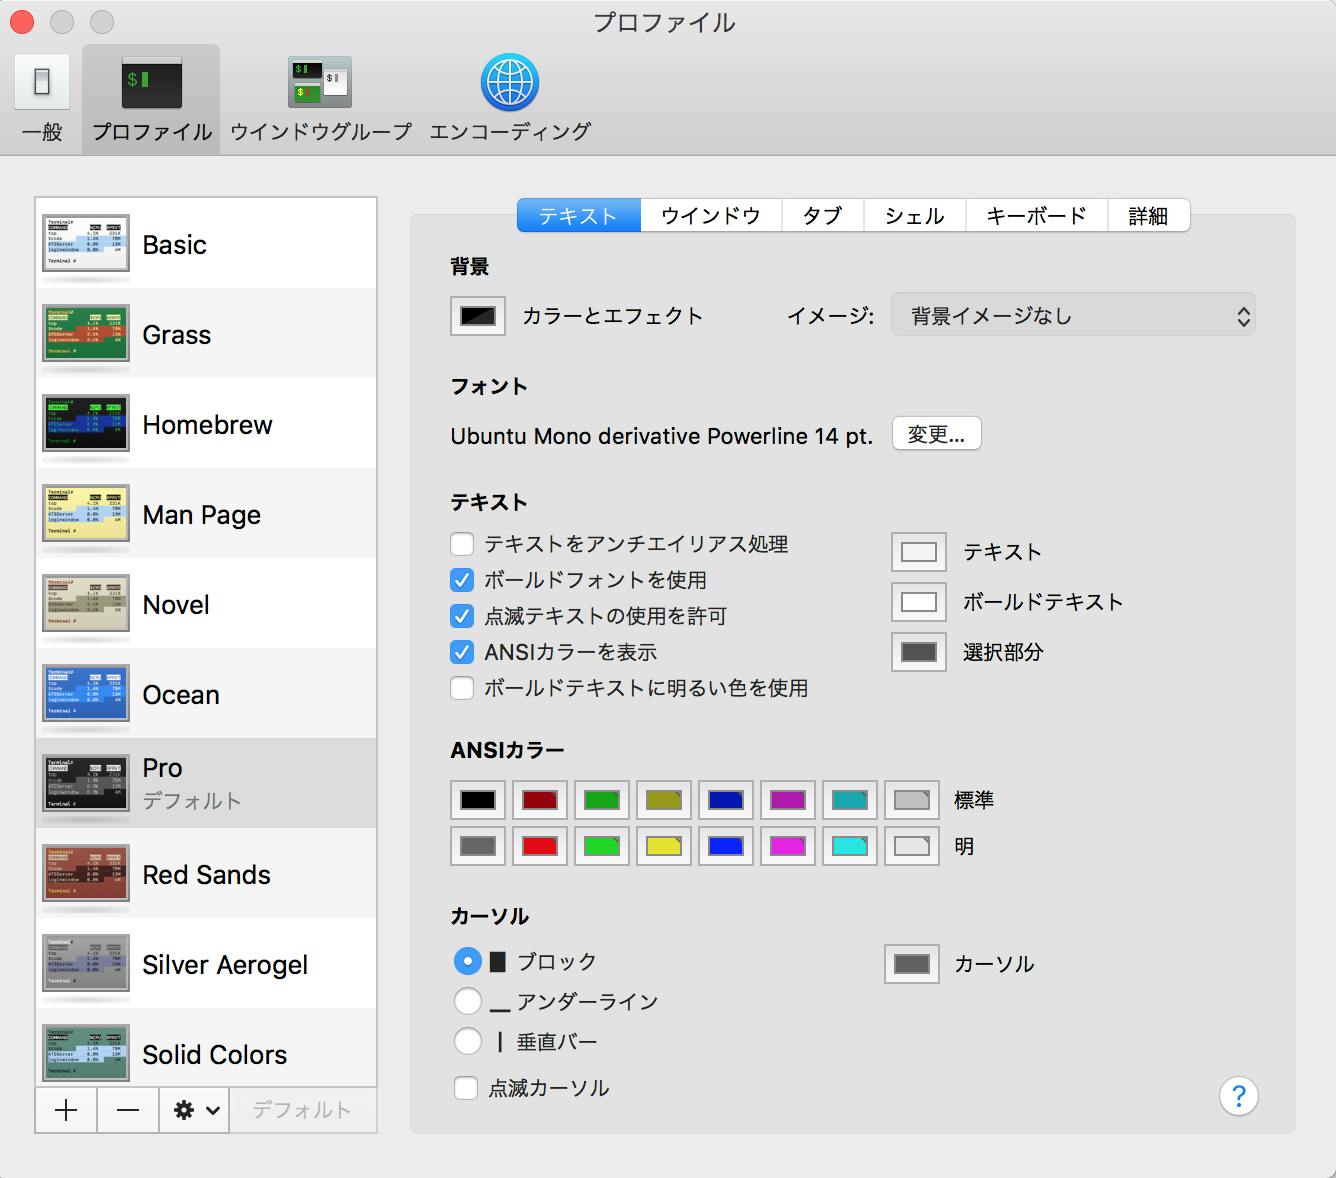The height and width of the screenshot is (1178, 1336).
Task: Select the アンダーライン cursor style
Action: 467,1000
